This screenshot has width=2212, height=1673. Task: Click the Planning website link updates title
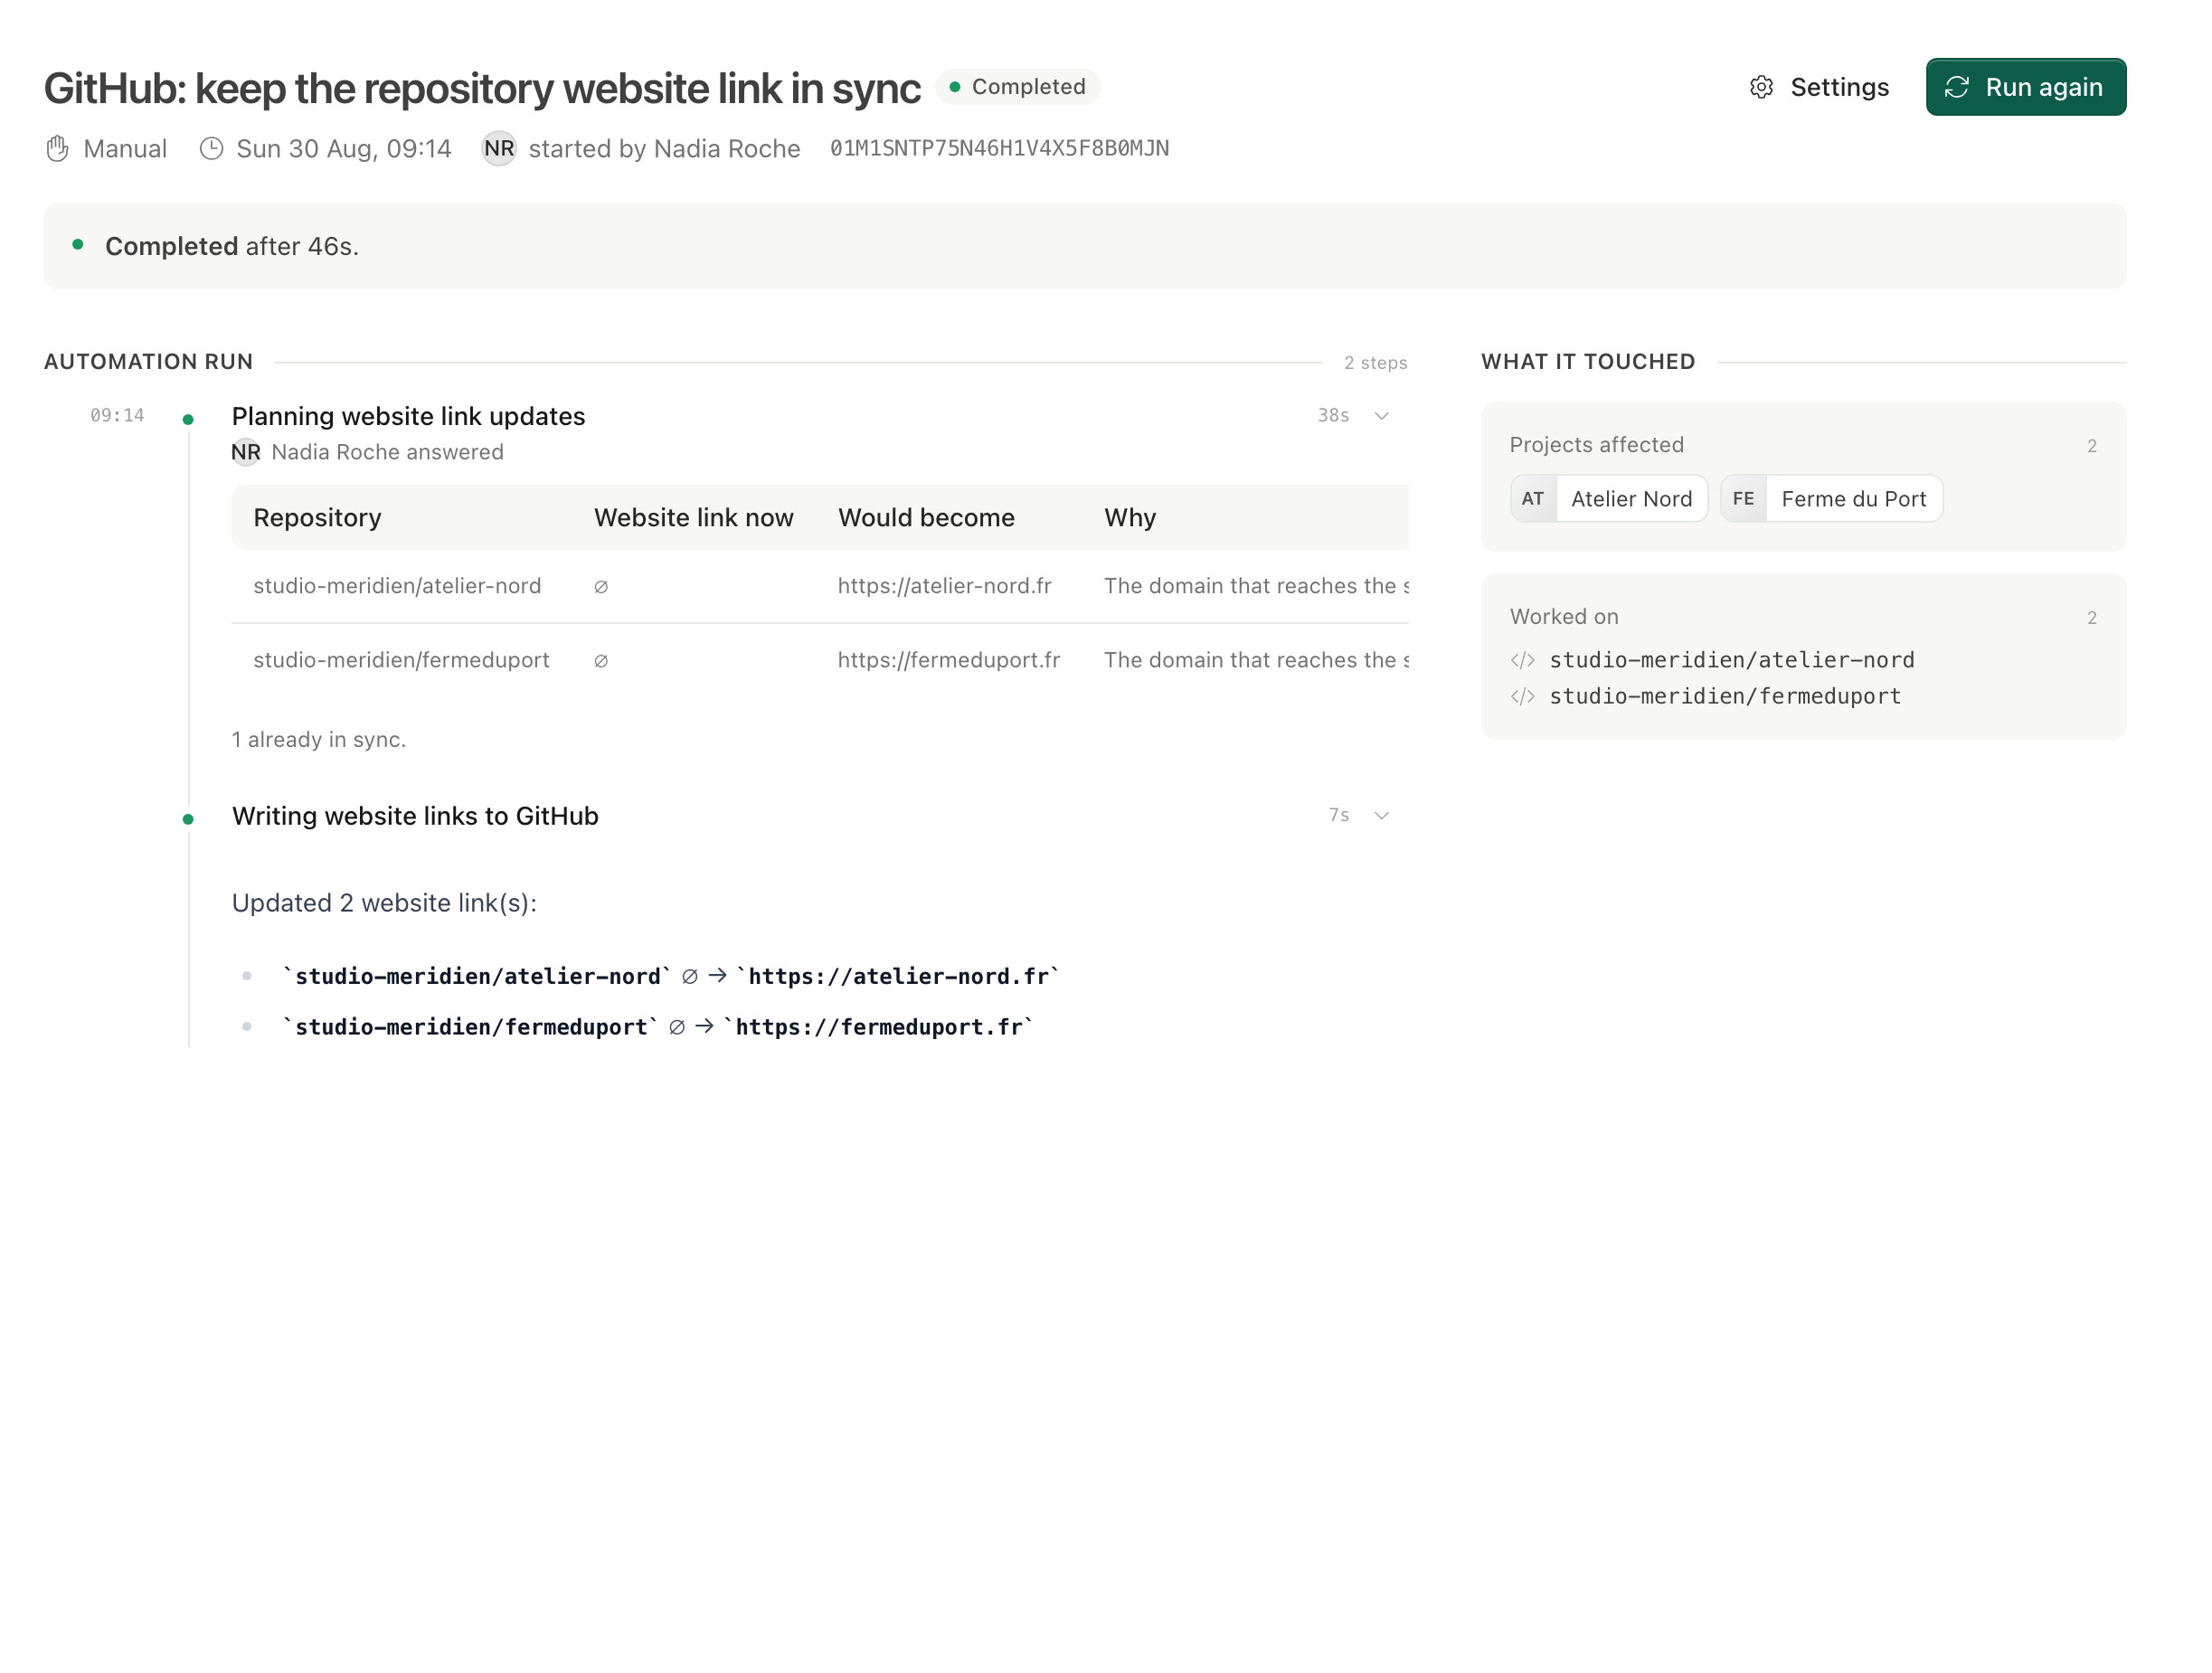pyautogui.click(x=408, y=416)
